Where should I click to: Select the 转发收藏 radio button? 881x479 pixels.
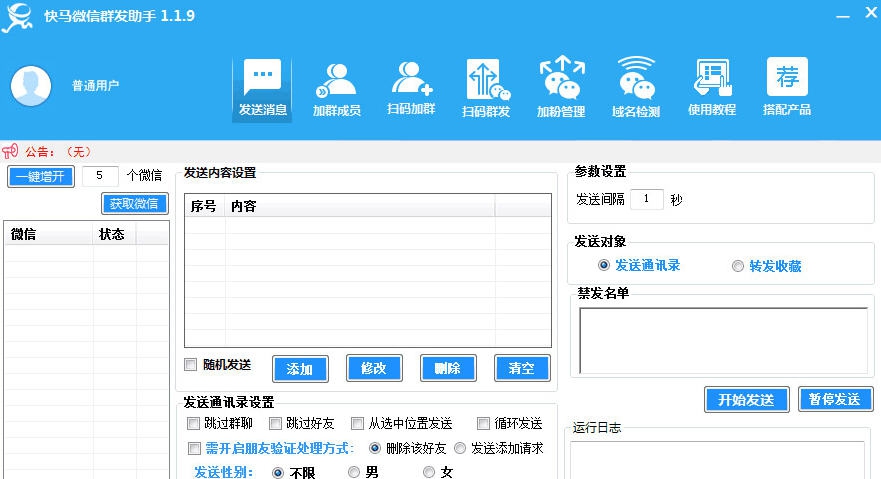click(x=738, y=266)
